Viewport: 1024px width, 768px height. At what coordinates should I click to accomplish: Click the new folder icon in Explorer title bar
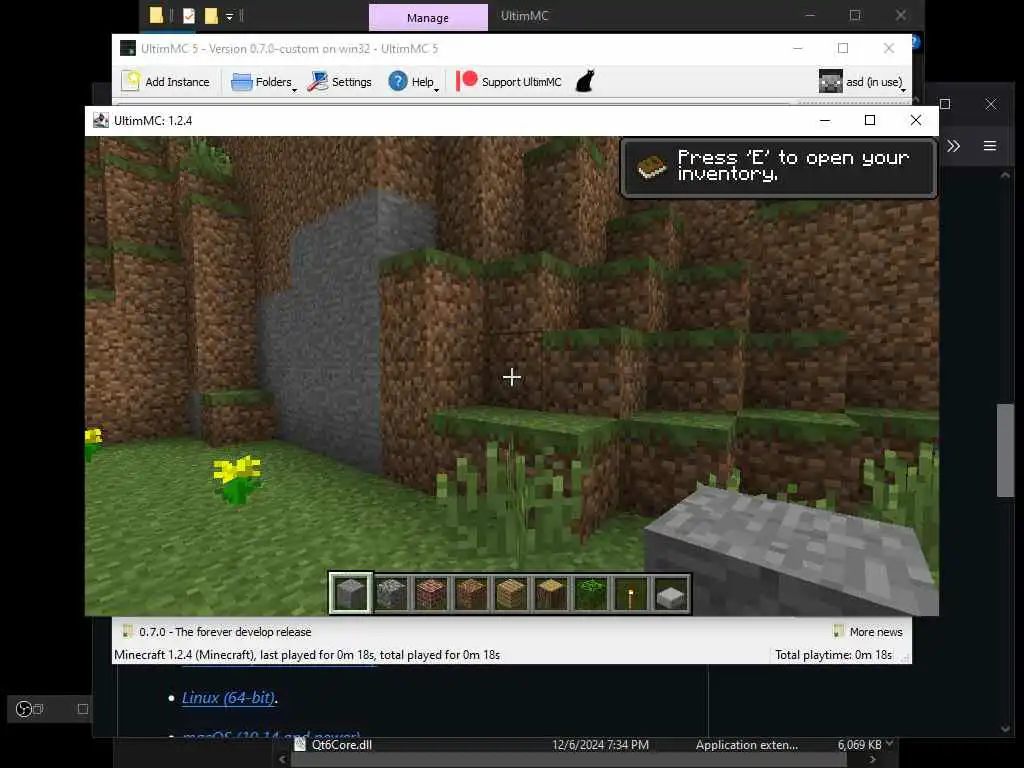pyautogui.click(x=211, y=16)
